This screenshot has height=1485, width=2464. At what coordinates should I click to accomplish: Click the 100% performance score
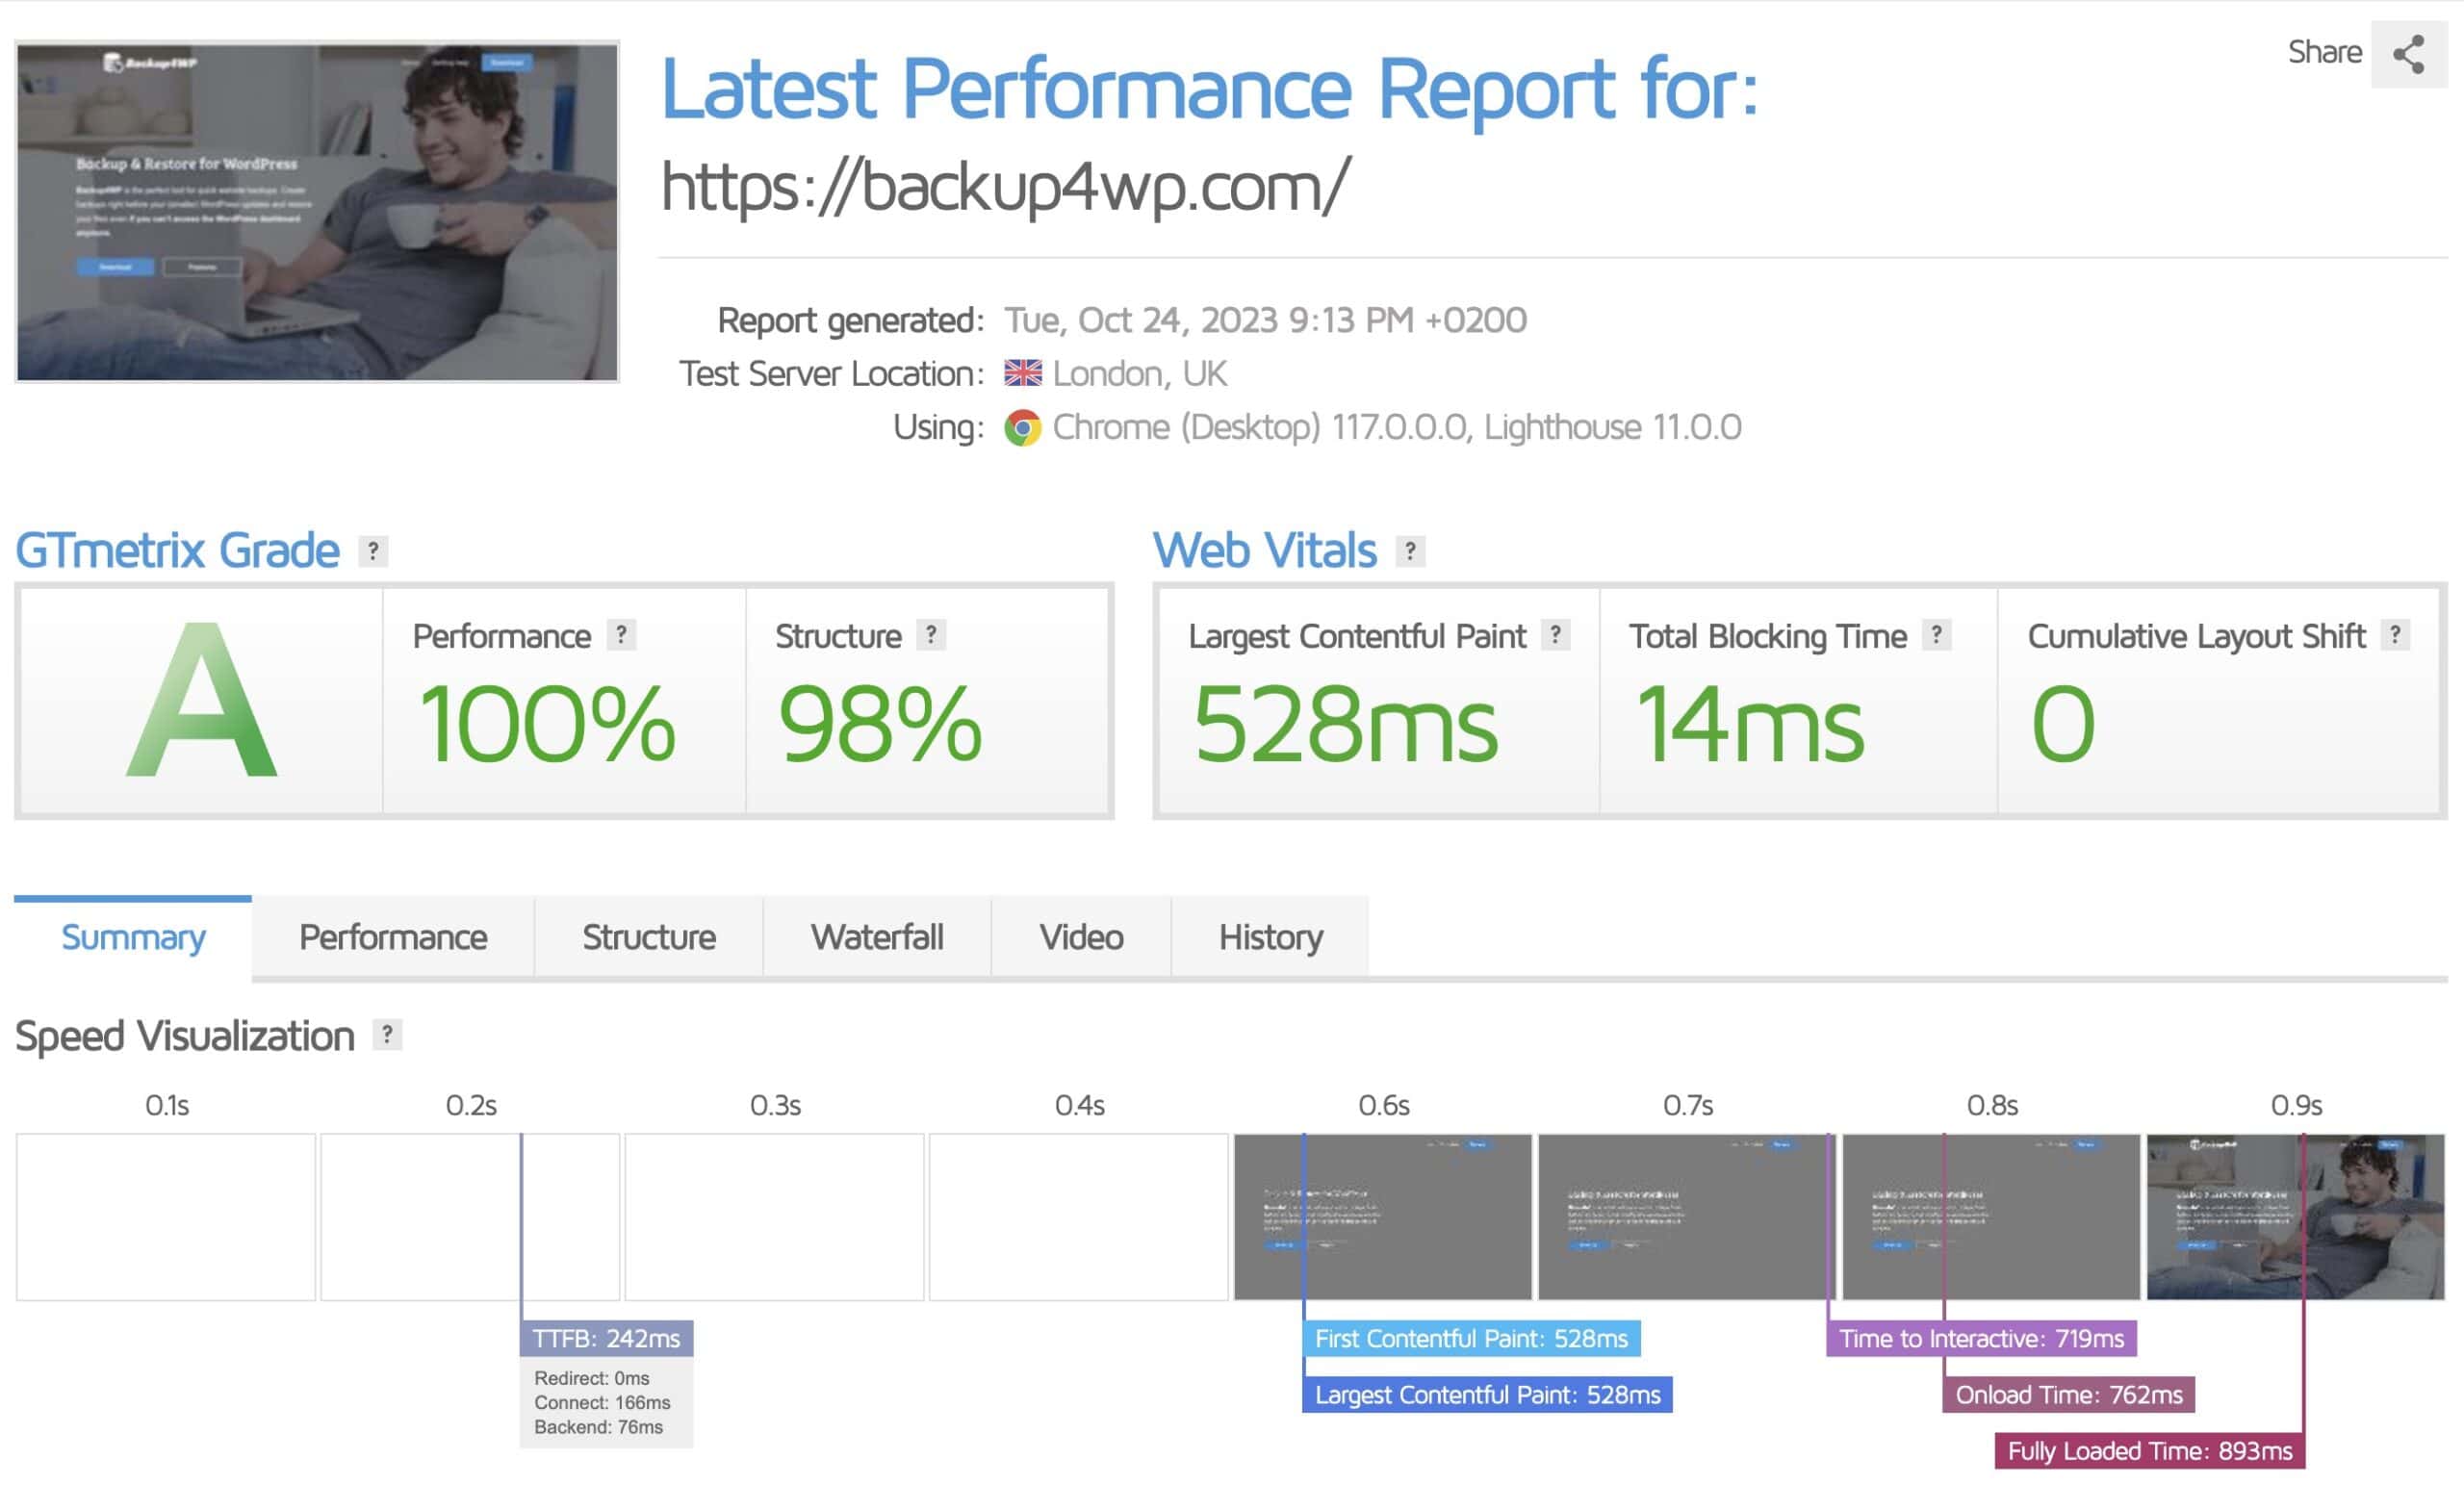[547, 724]
